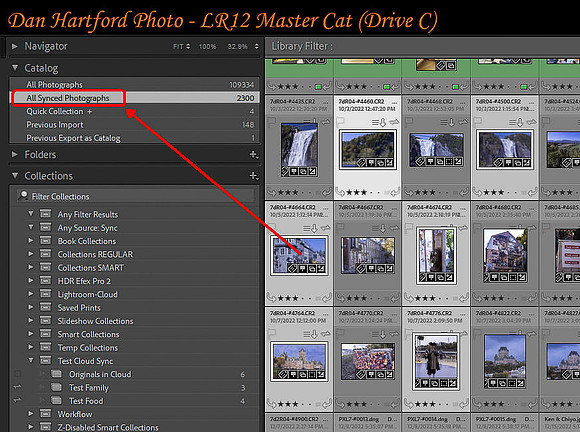The width and height of the screenshot is (580, 432).
Task: Expand the Lightroom-Cloud collection set
Action: (31, 294)
